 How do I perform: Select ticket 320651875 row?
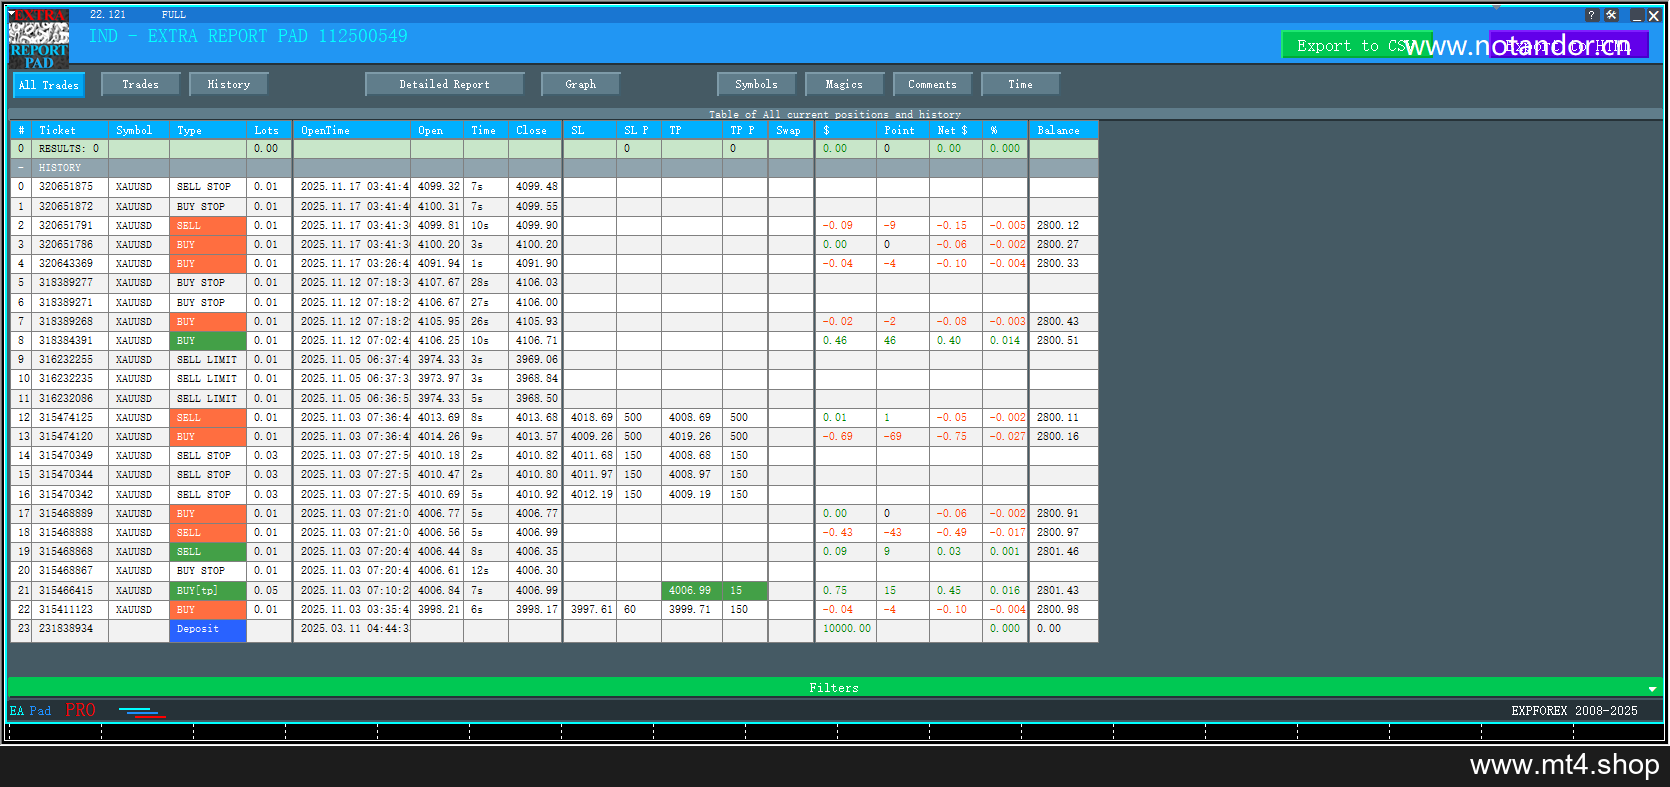tap(554, 187)
